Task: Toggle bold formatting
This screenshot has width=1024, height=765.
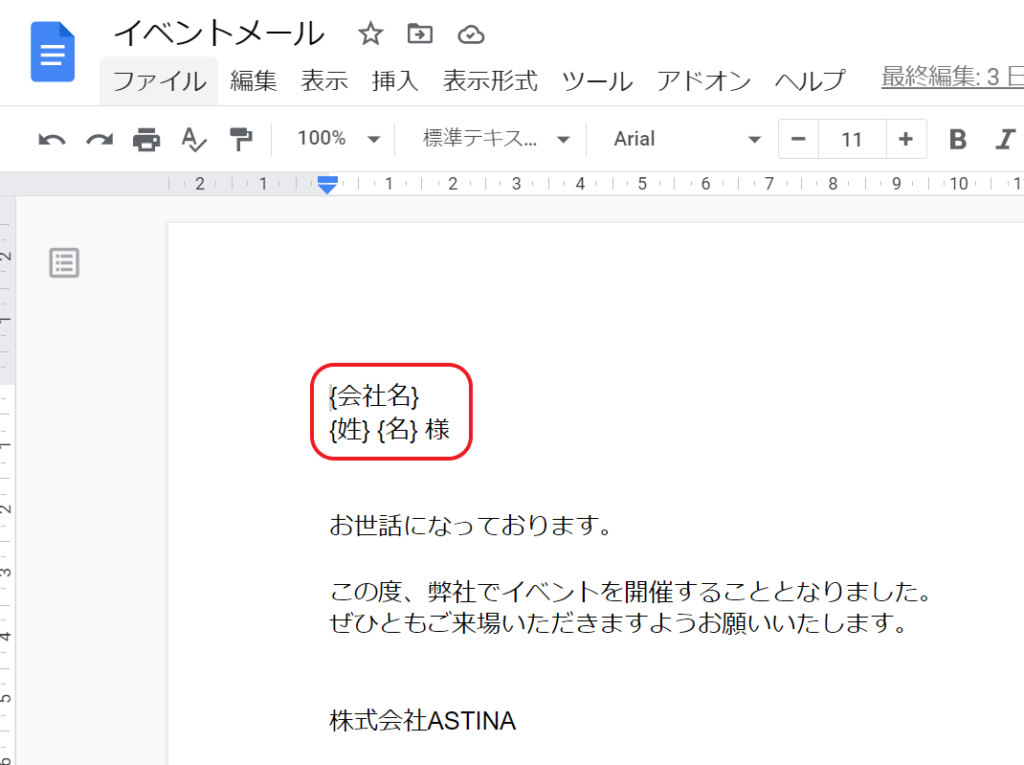Action: point(957,139)
